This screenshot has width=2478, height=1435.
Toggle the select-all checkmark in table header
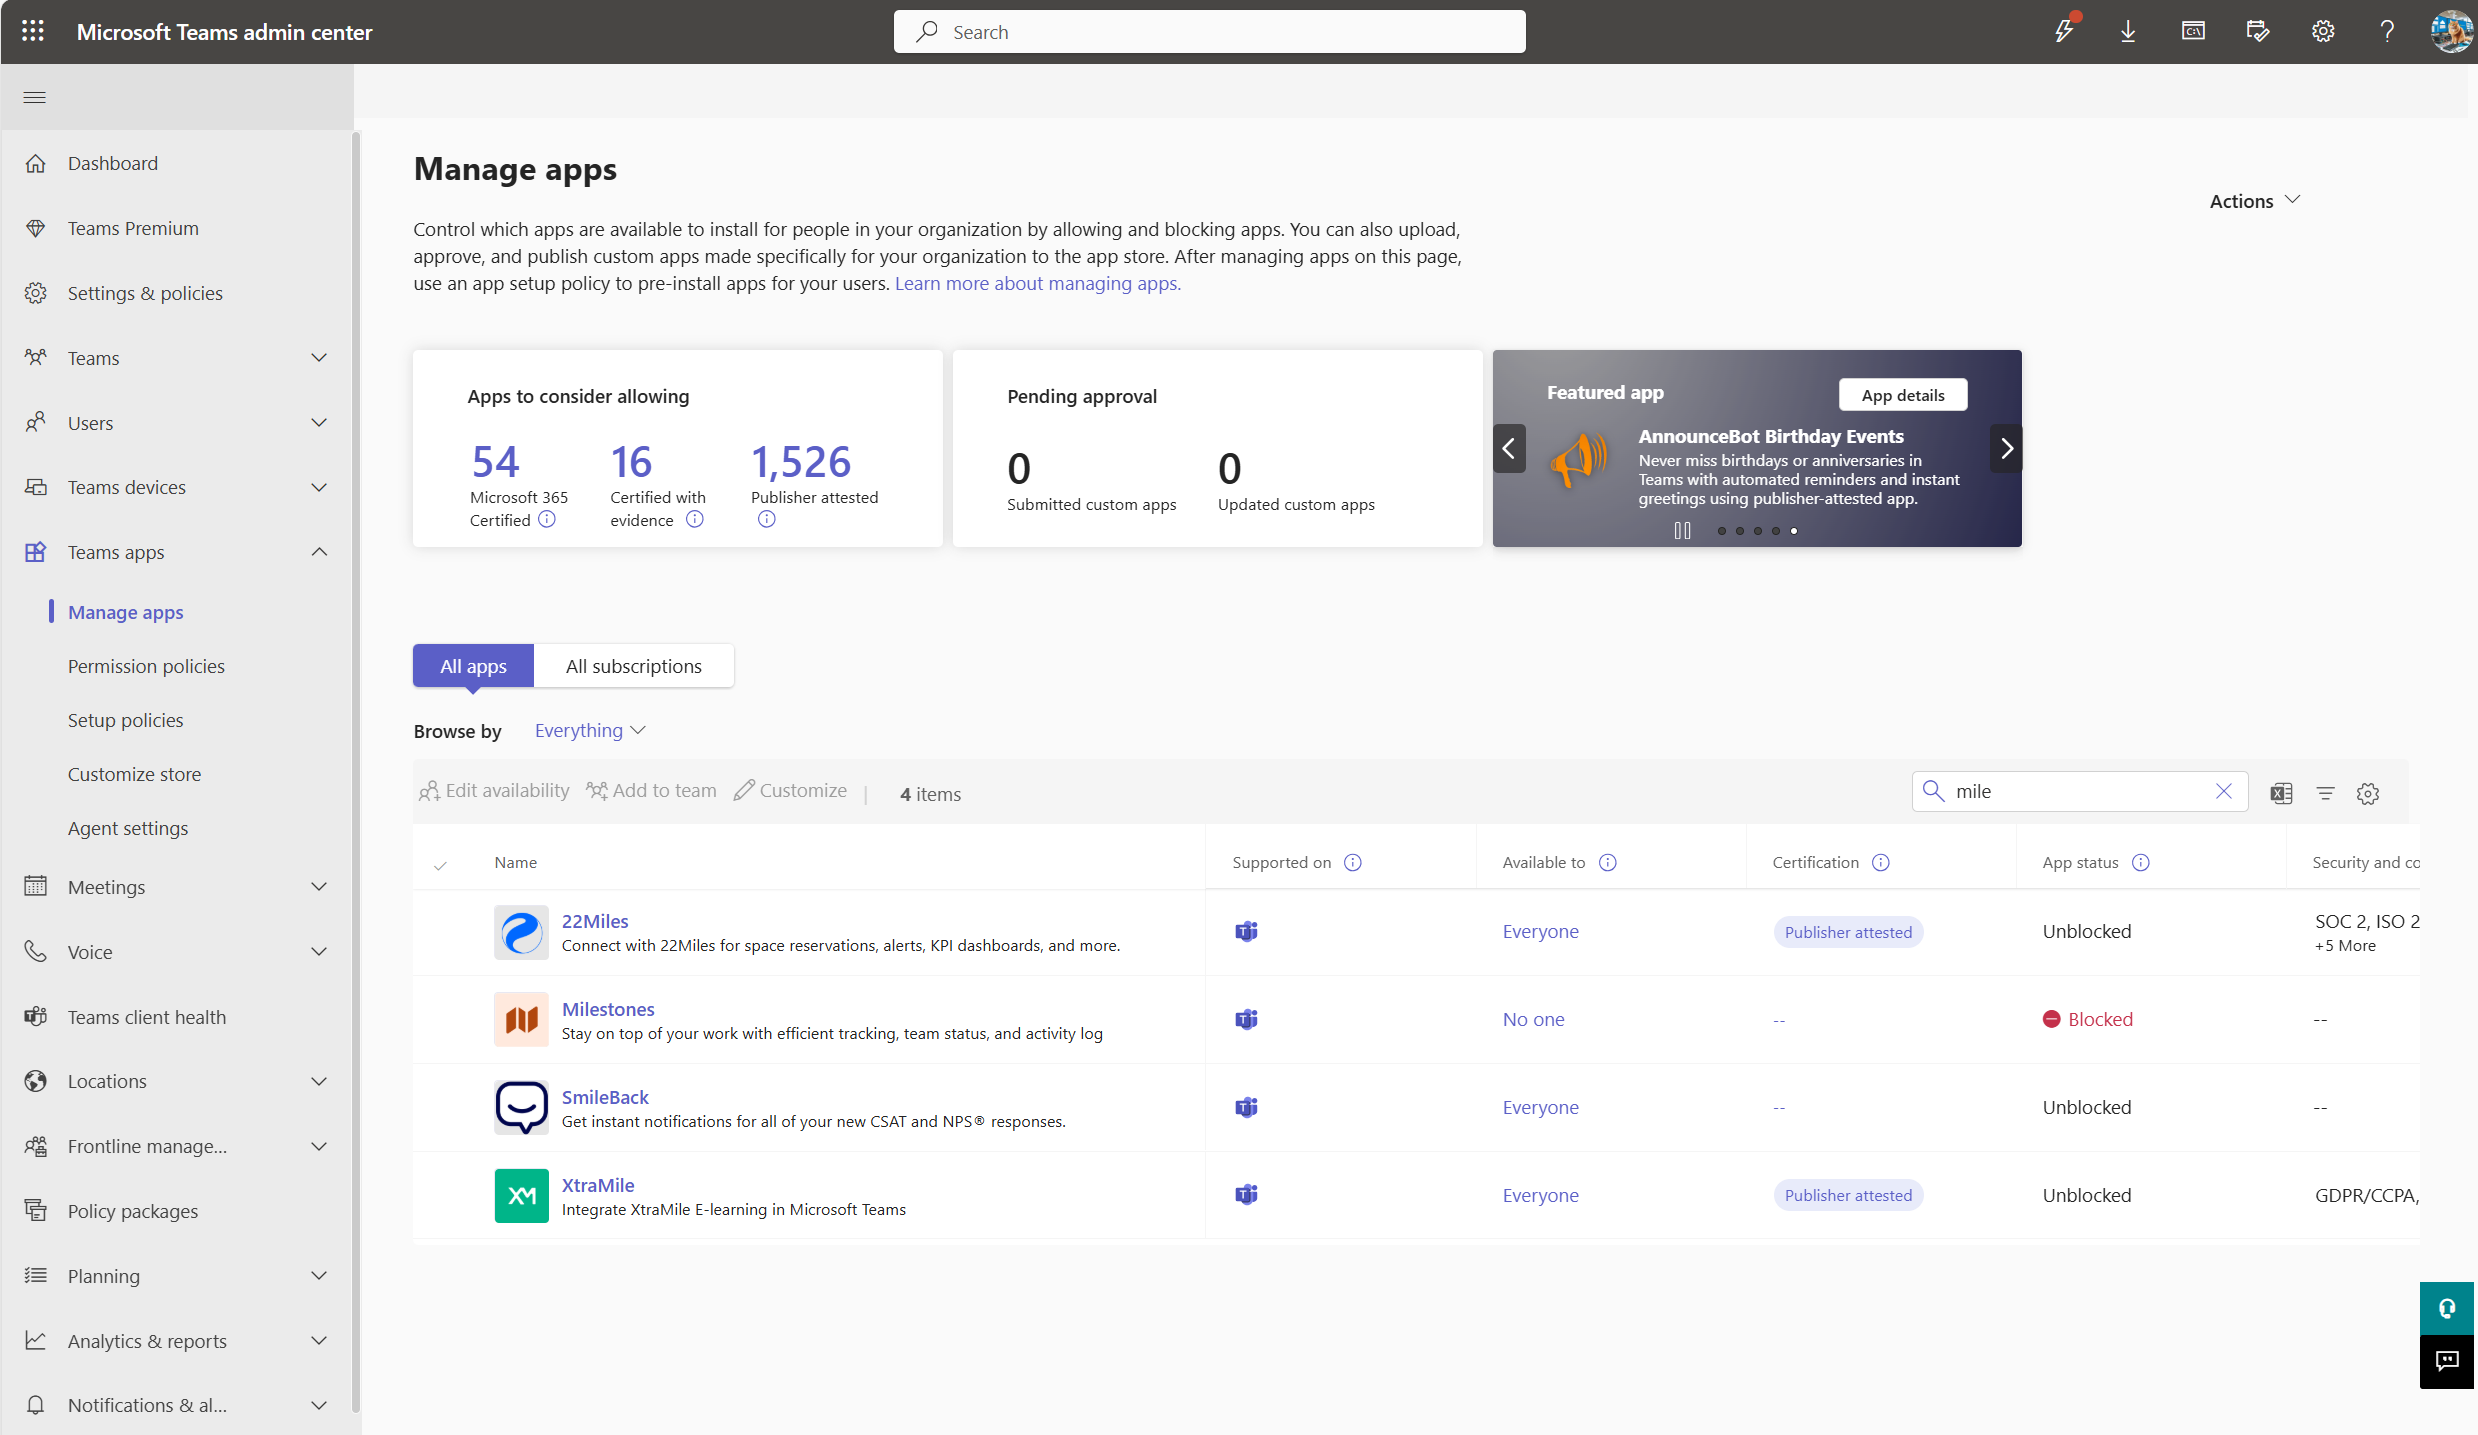[440, 864]
